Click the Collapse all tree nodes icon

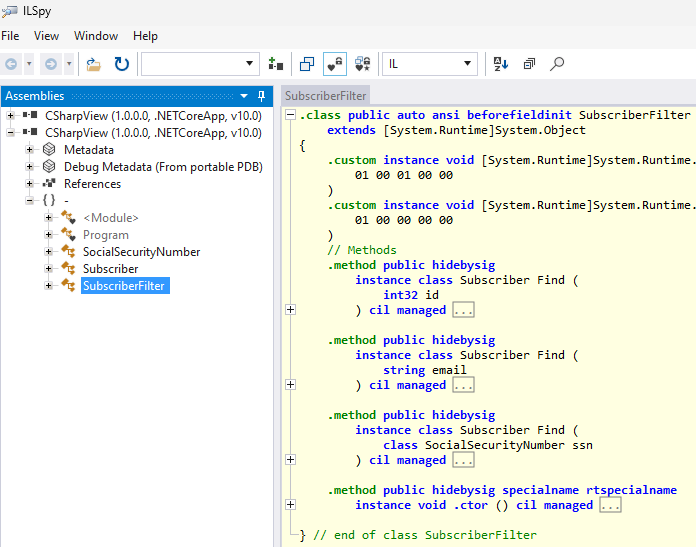pos(529,64)
